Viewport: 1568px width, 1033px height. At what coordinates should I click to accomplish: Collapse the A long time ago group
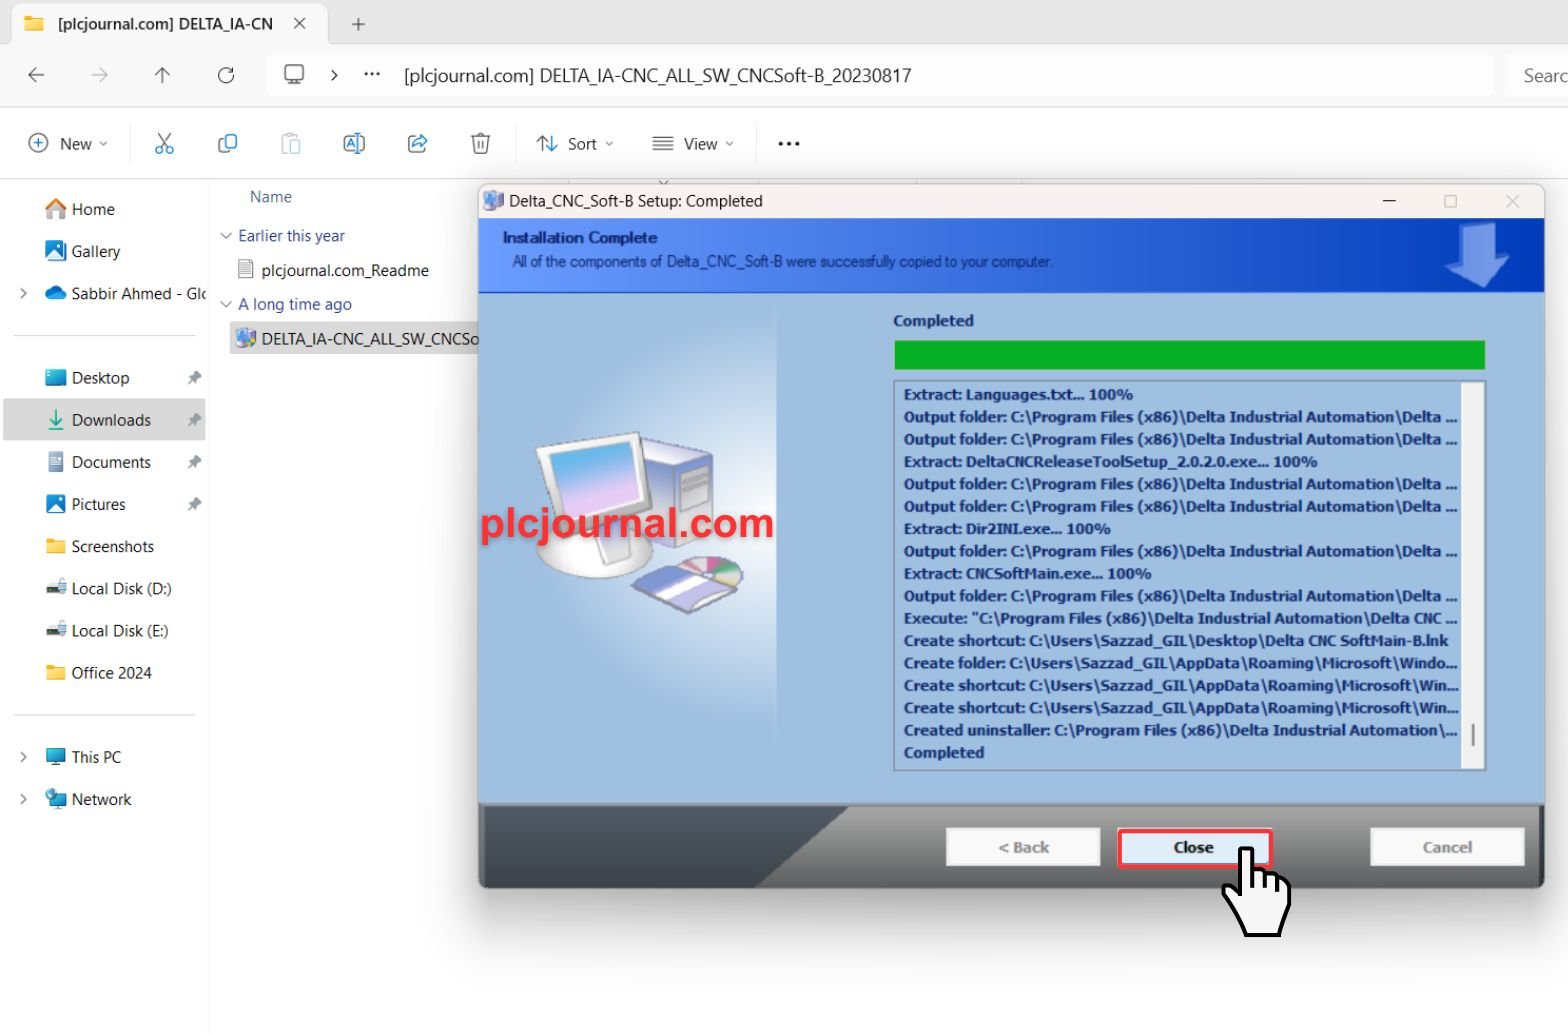[226, 304]
